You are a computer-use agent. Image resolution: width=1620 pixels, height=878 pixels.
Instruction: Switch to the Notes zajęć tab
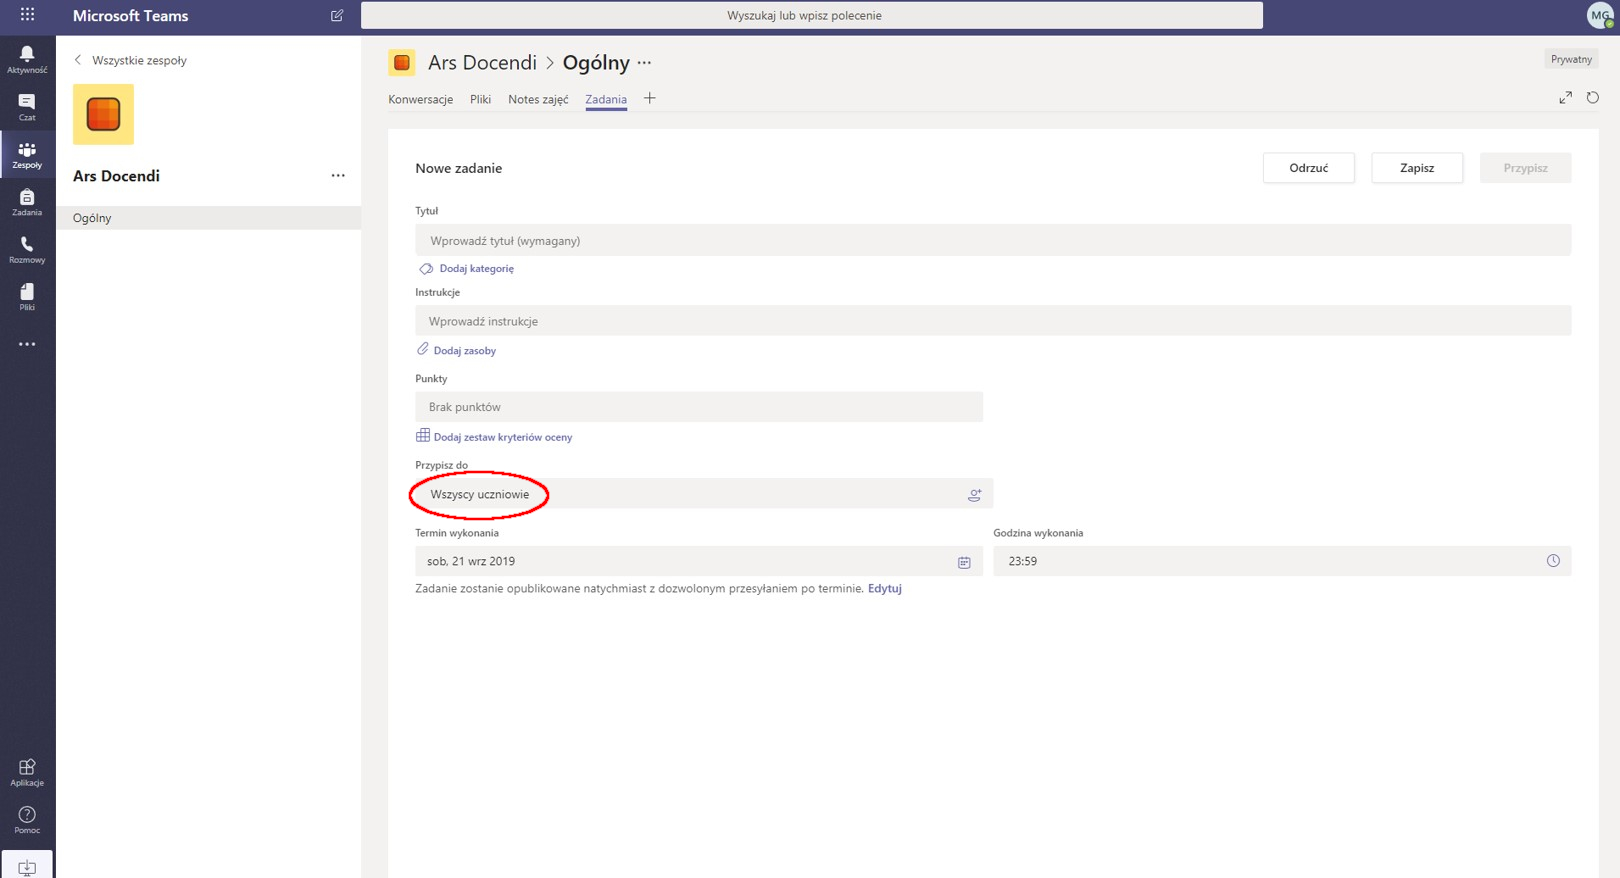click(x=538, y=99)
